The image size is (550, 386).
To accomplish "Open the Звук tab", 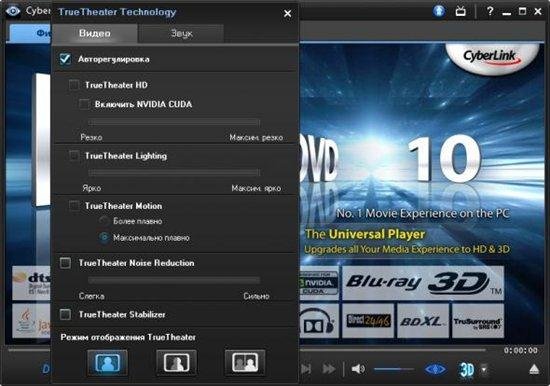I will coord(181,33).
